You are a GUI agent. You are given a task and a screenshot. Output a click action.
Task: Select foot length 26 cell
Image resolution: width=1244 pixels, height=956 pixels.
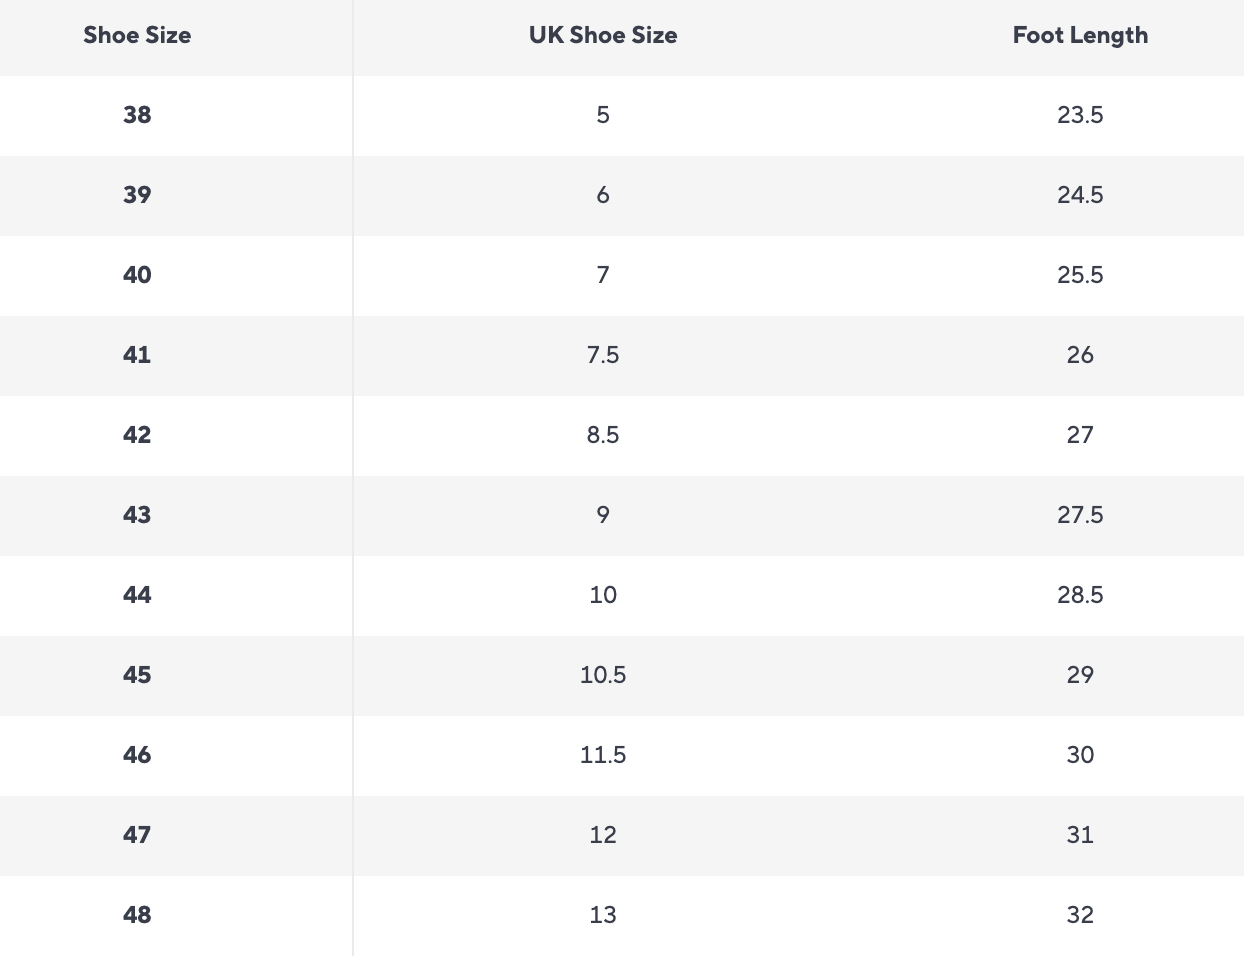1080,355
